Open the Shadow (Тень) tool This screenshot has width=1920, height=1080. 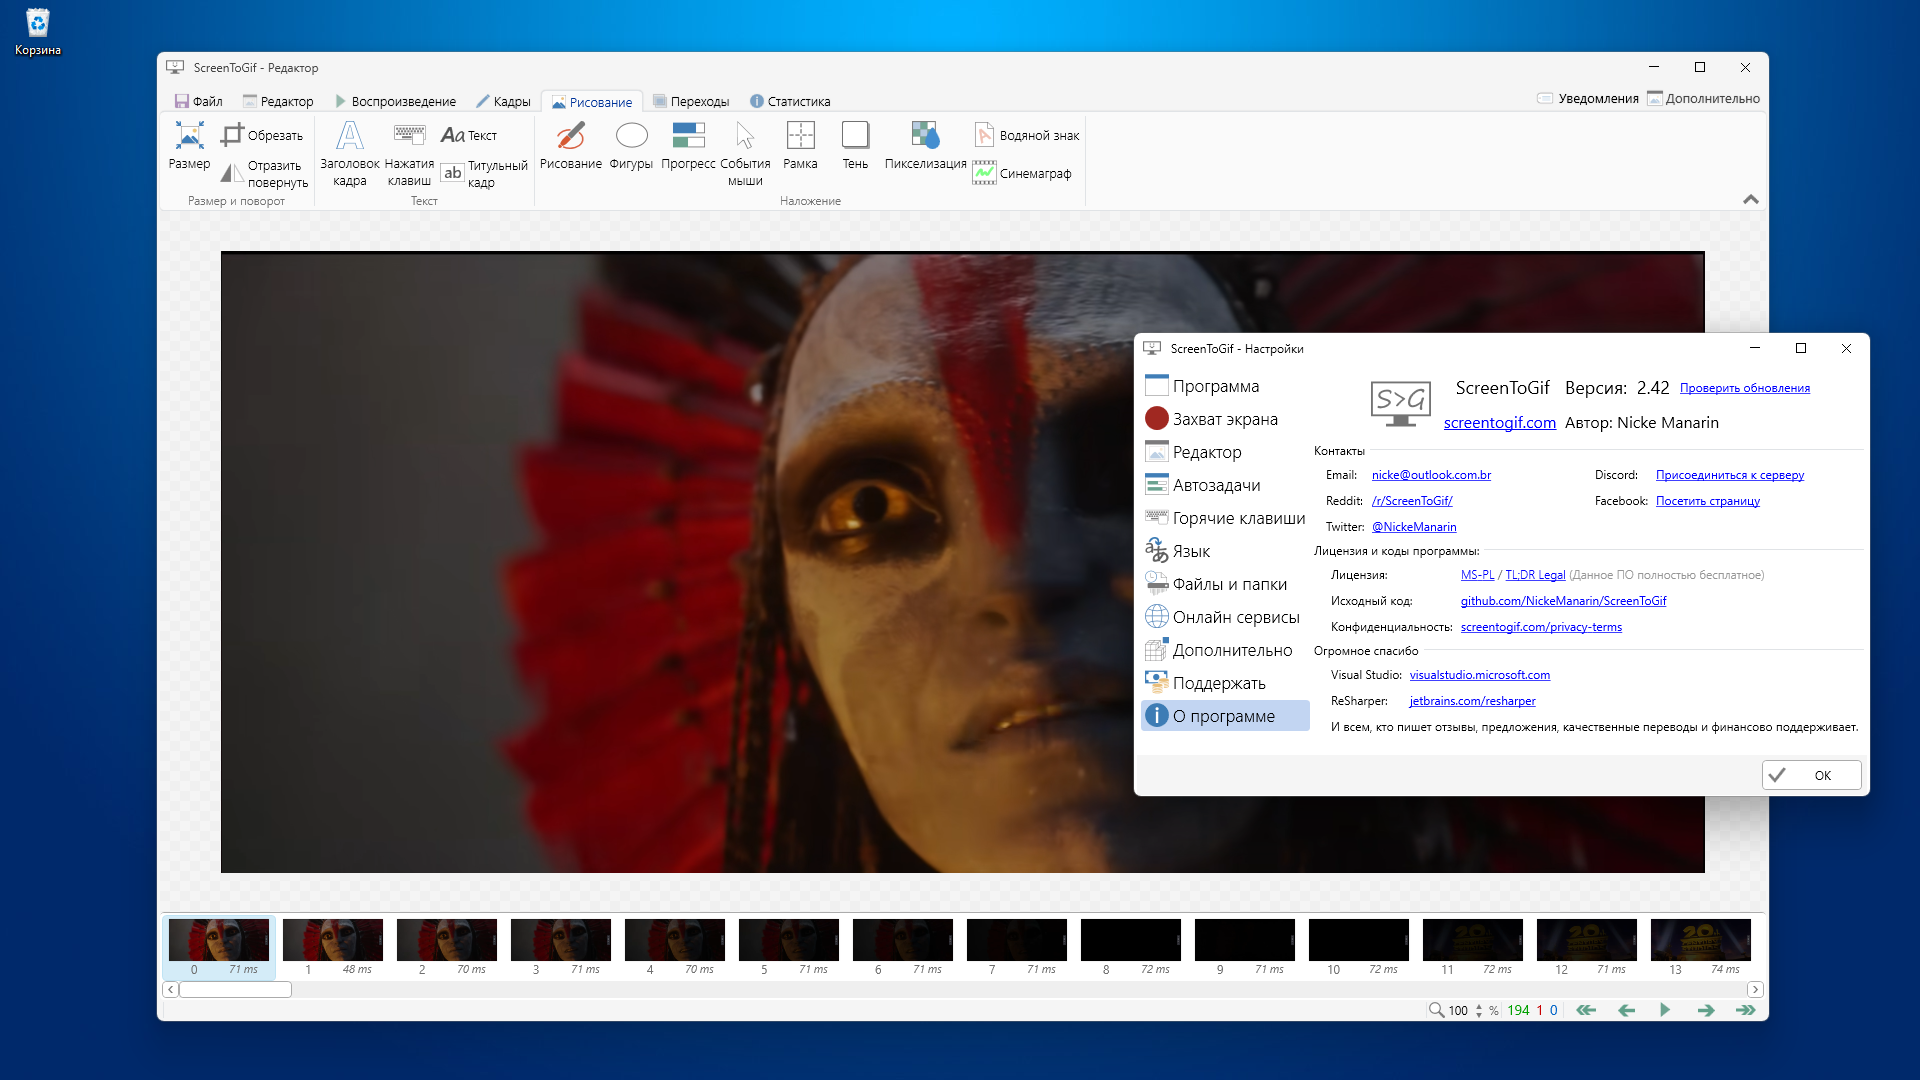click(x=855, y=146)
